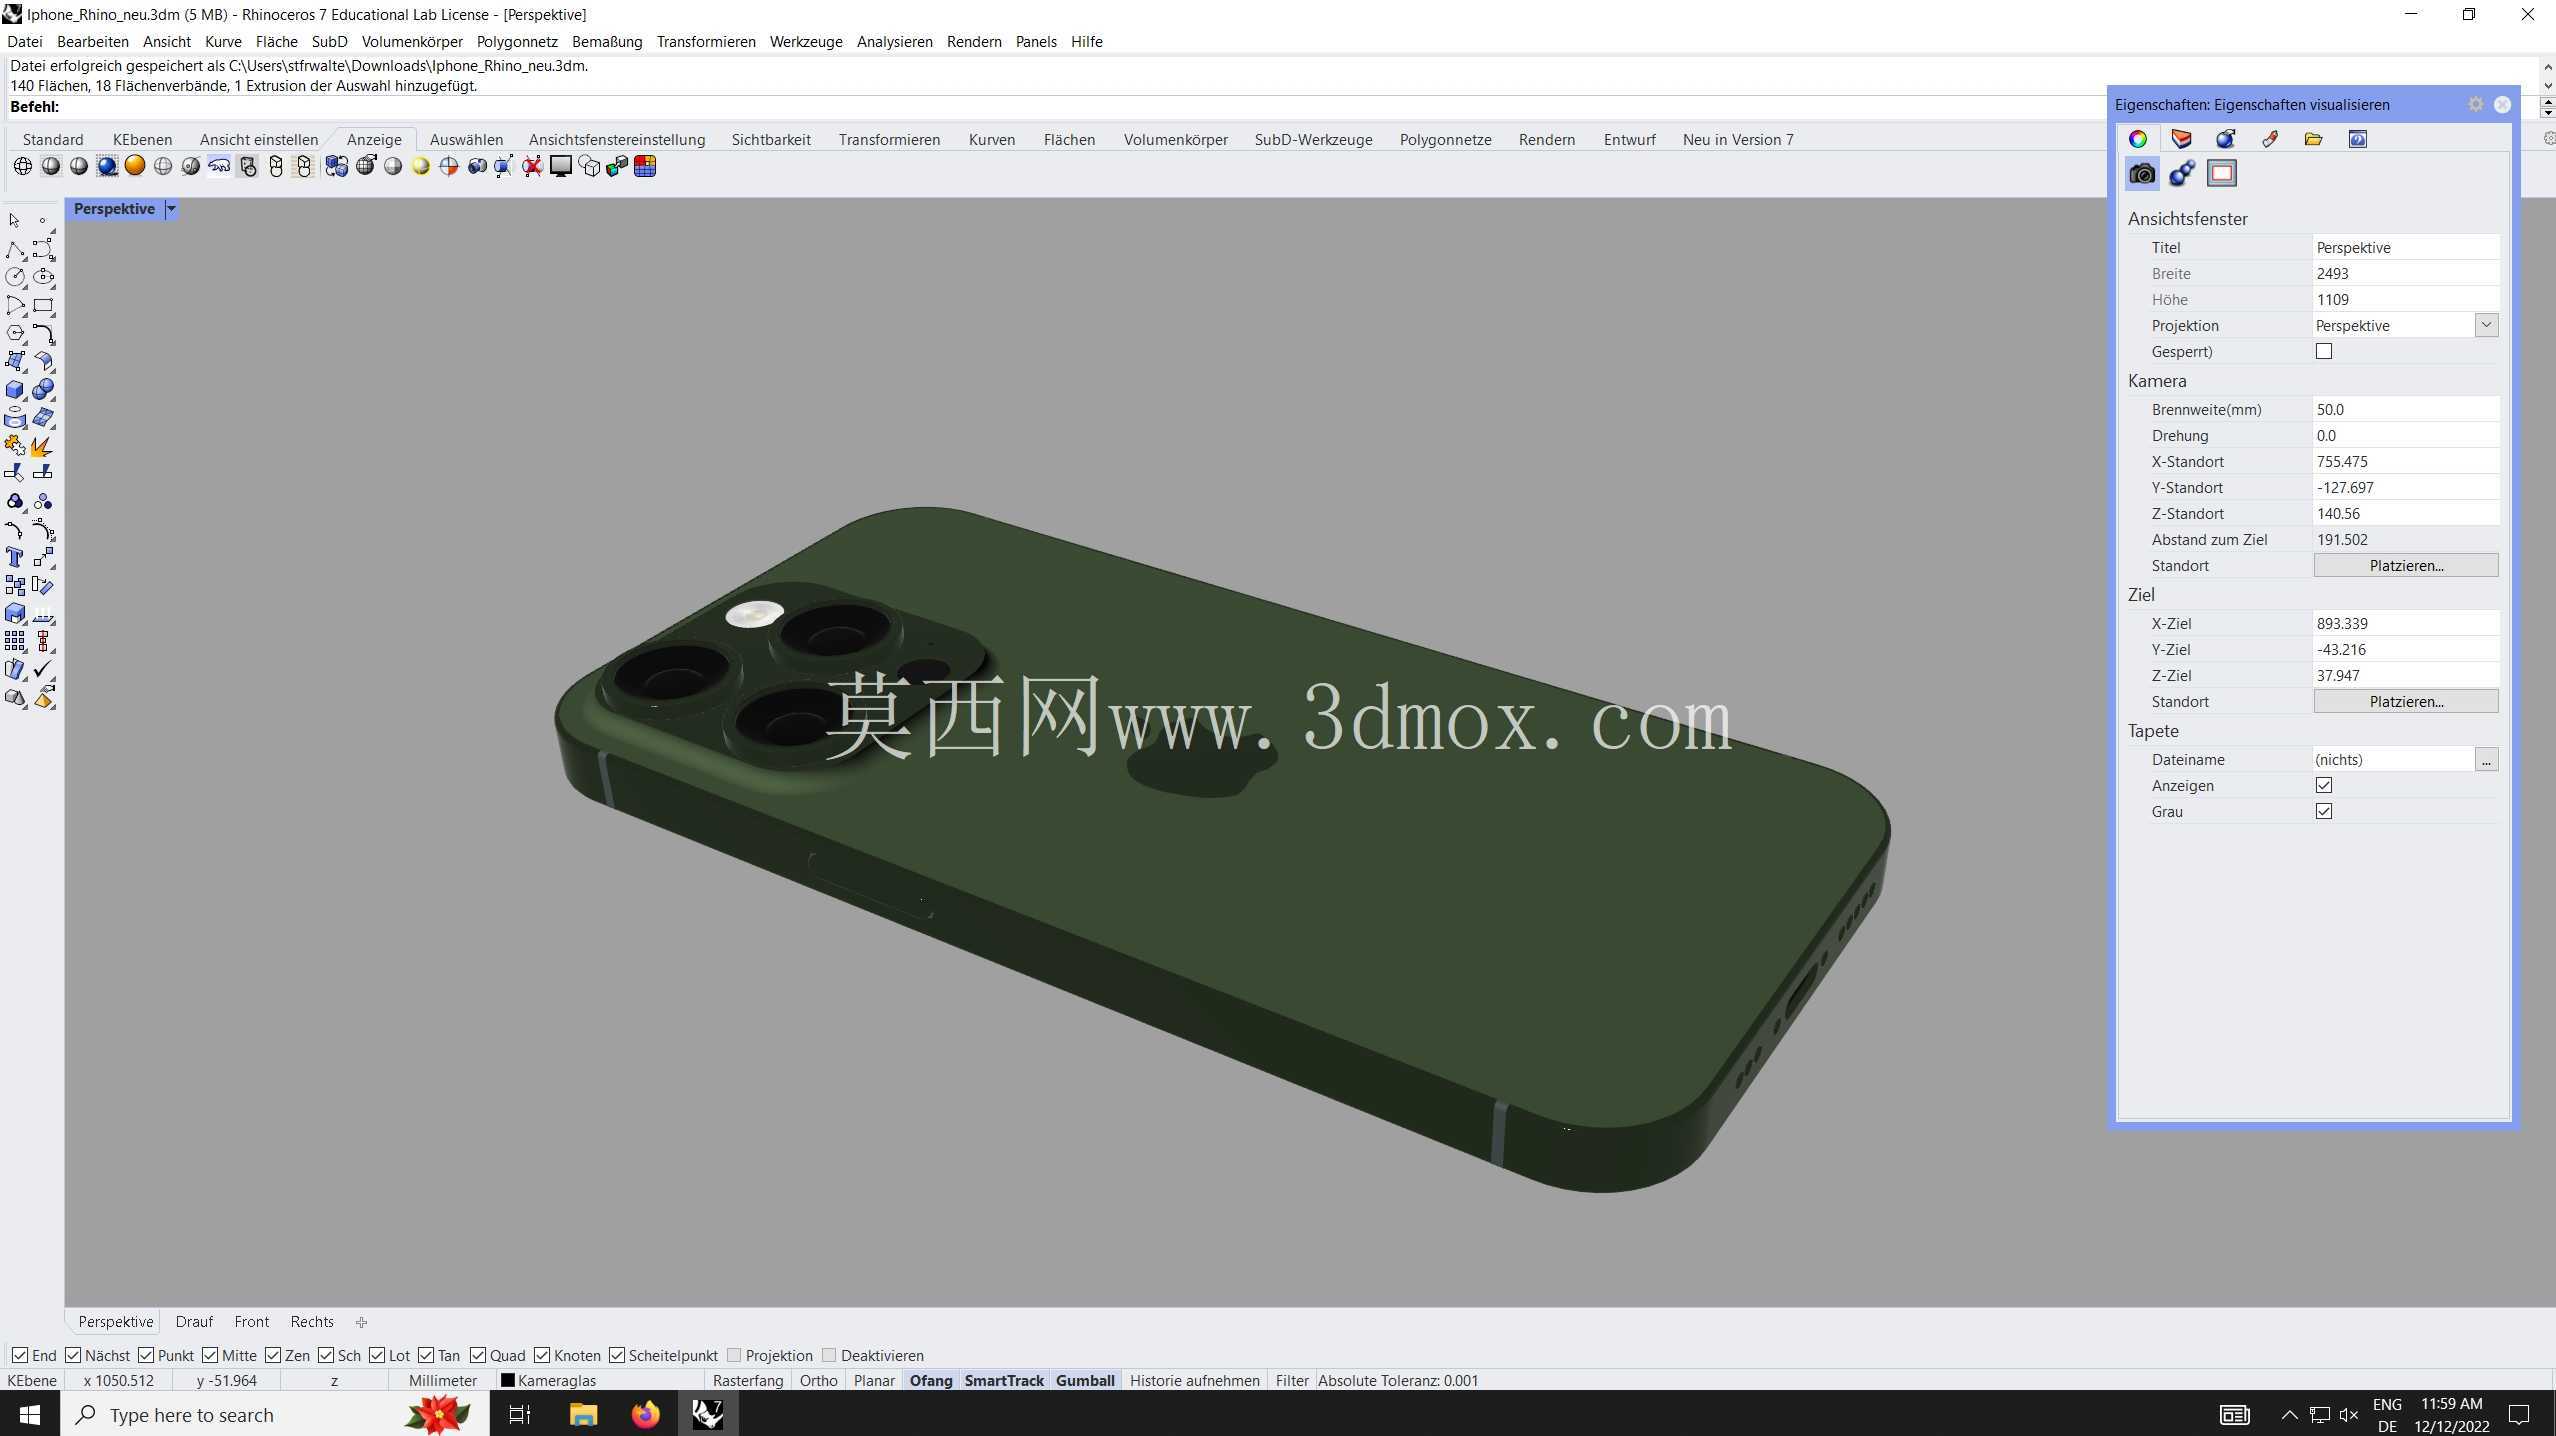
Task: Pick the Box solid tool
Action: (x=14, y=390)
